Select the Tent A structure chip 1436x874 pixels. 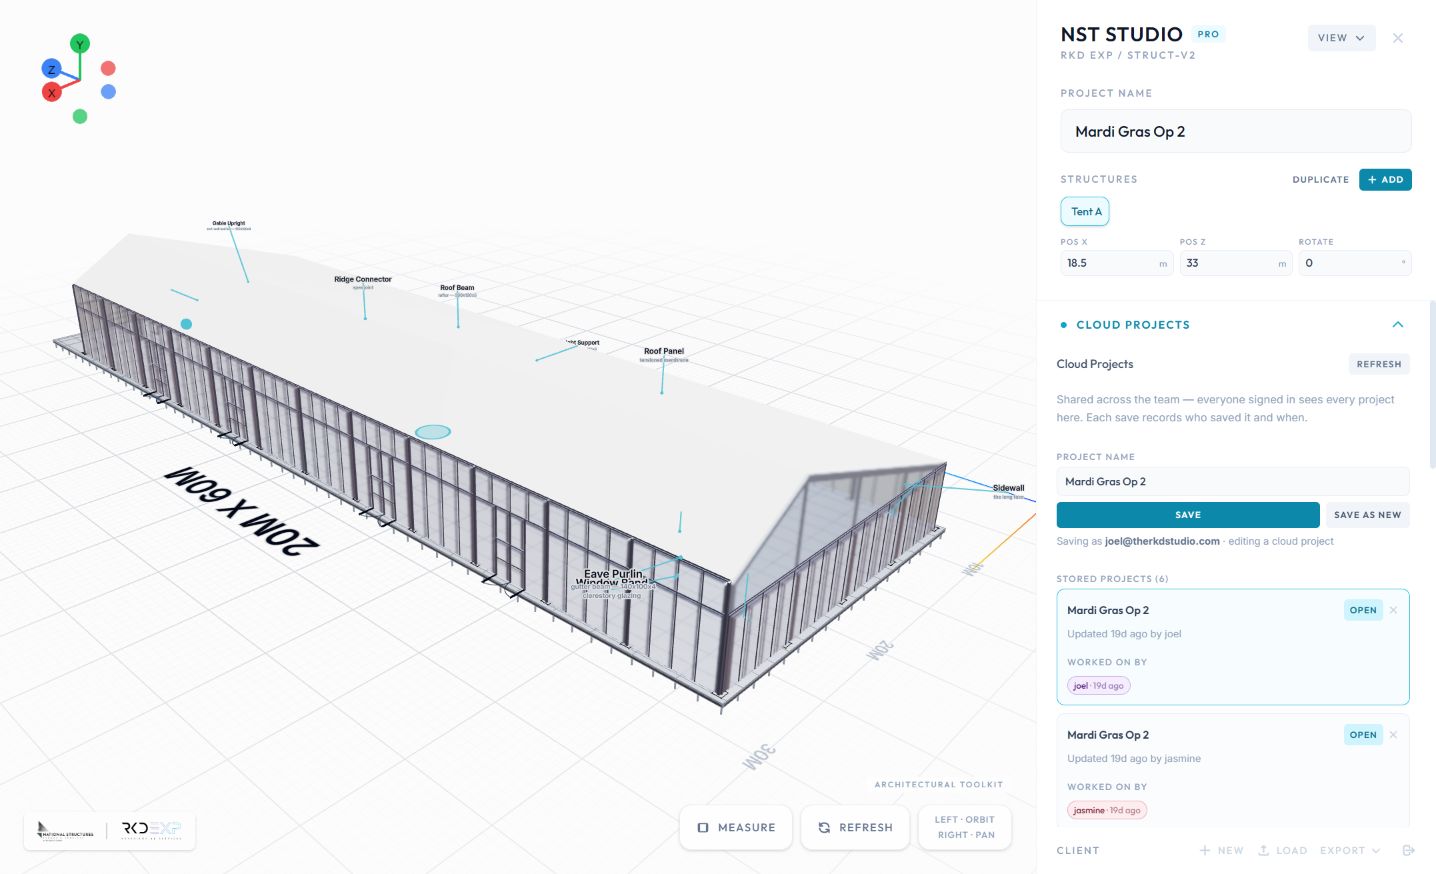coord(1085,211)
